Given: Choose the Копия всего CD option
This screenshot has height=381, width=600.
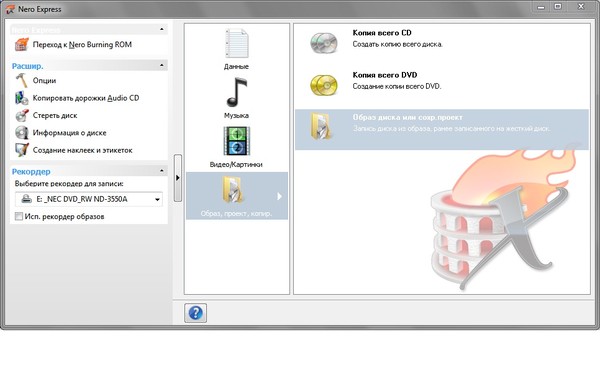Looking at the screenshot, I should coord(442,43).
